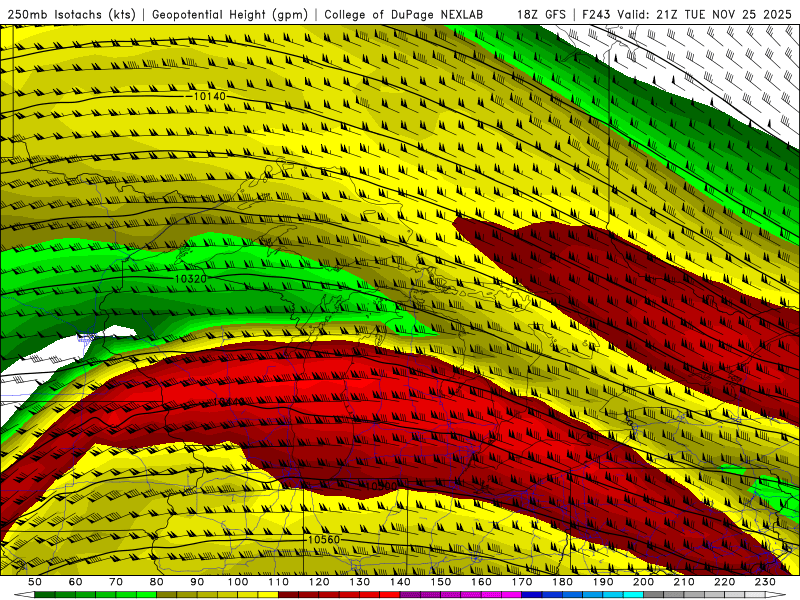Screen dimensions: 800x600
Task: Select the bright red swatch under 140
Action: 390,595
